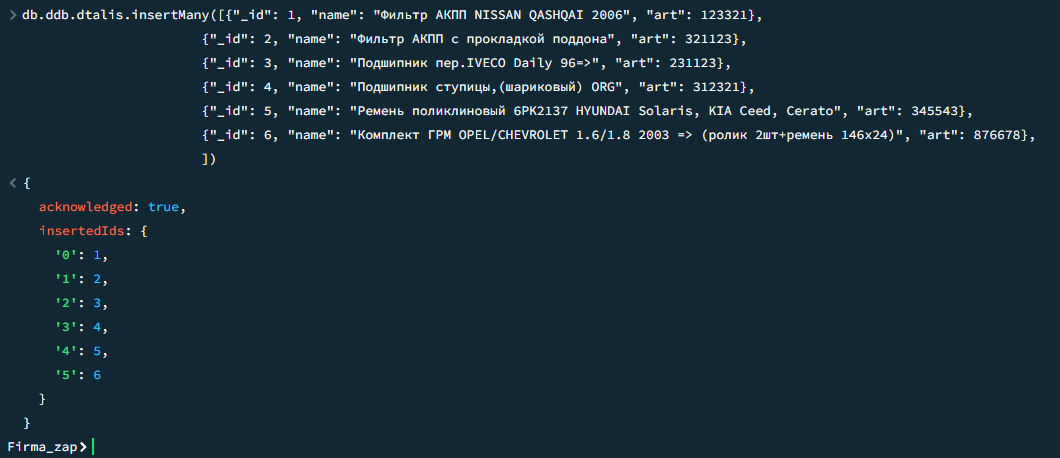Click the 'true' value after acknowledged
Viewport: 1060px width, 458px height.
[164, 207]
